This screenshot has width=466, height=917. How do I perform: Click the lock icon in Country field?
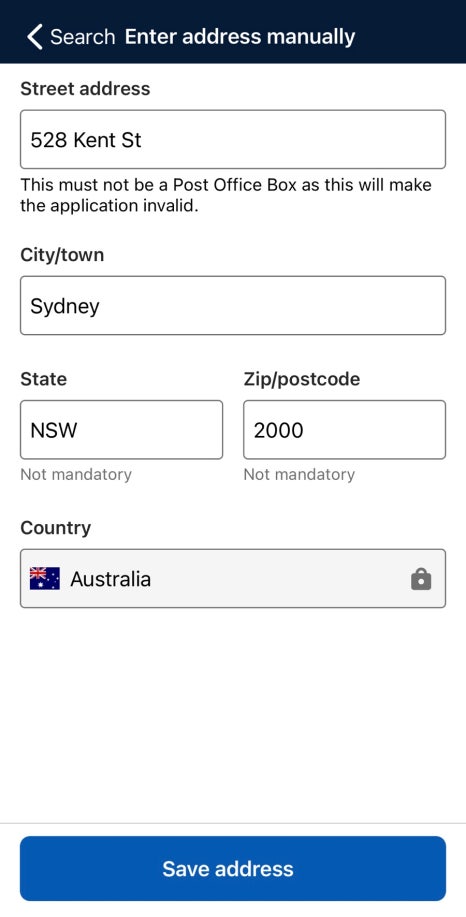coord(421,579)
